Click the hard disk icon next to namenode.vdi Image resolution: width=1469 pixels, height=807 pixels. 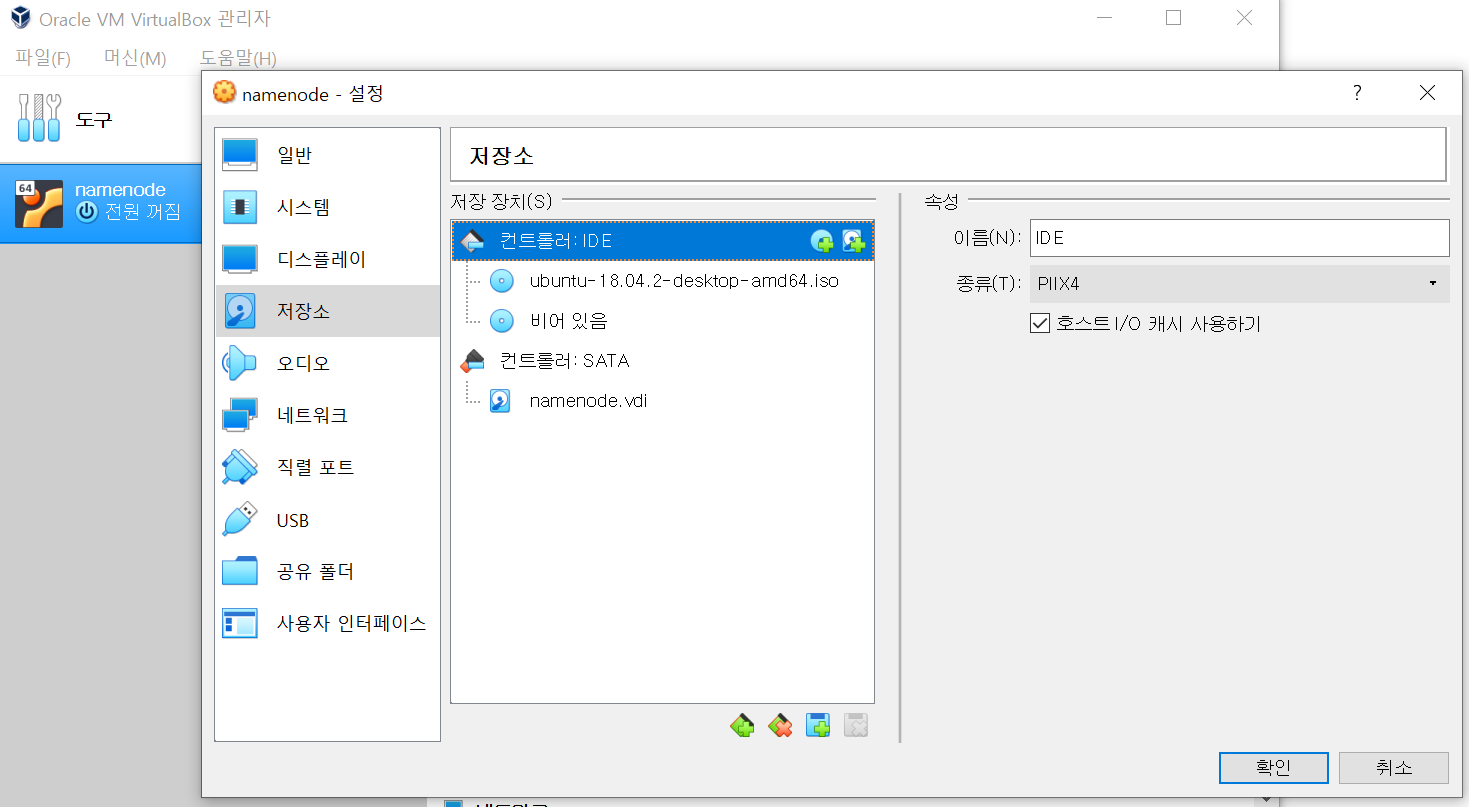501,401
